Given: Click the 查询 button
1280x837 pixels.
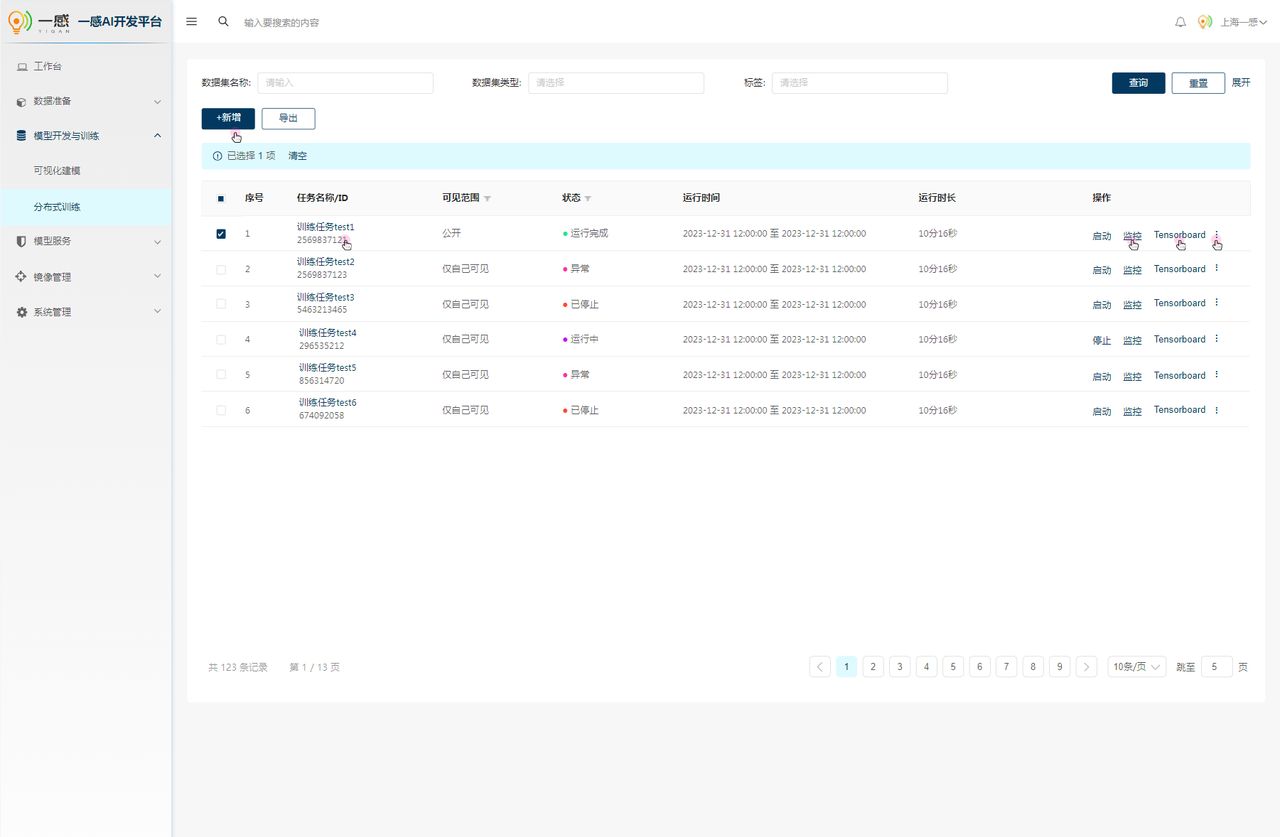Looking at the screenshot, I should pos(1138,83).
